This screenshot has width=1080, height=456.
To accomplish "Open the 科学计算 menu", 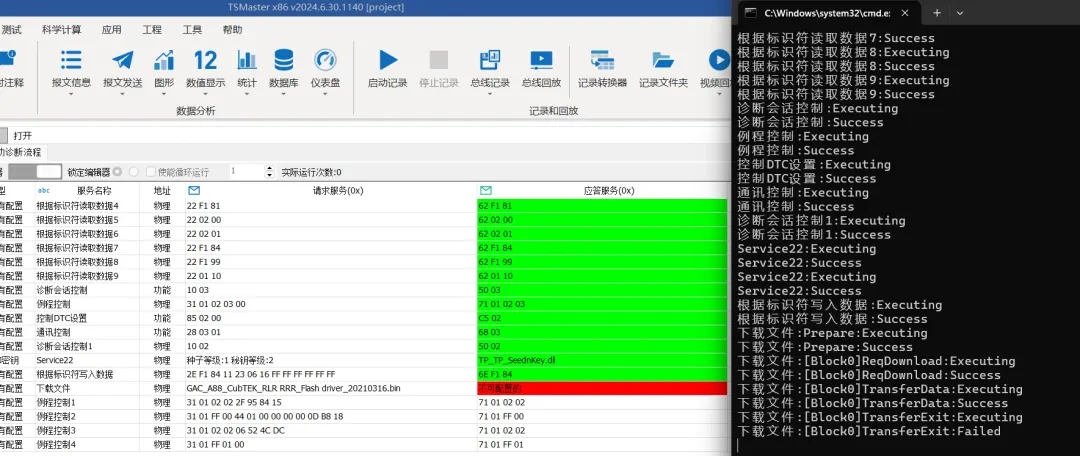I will pyautogui.click(x=61, y=30).
